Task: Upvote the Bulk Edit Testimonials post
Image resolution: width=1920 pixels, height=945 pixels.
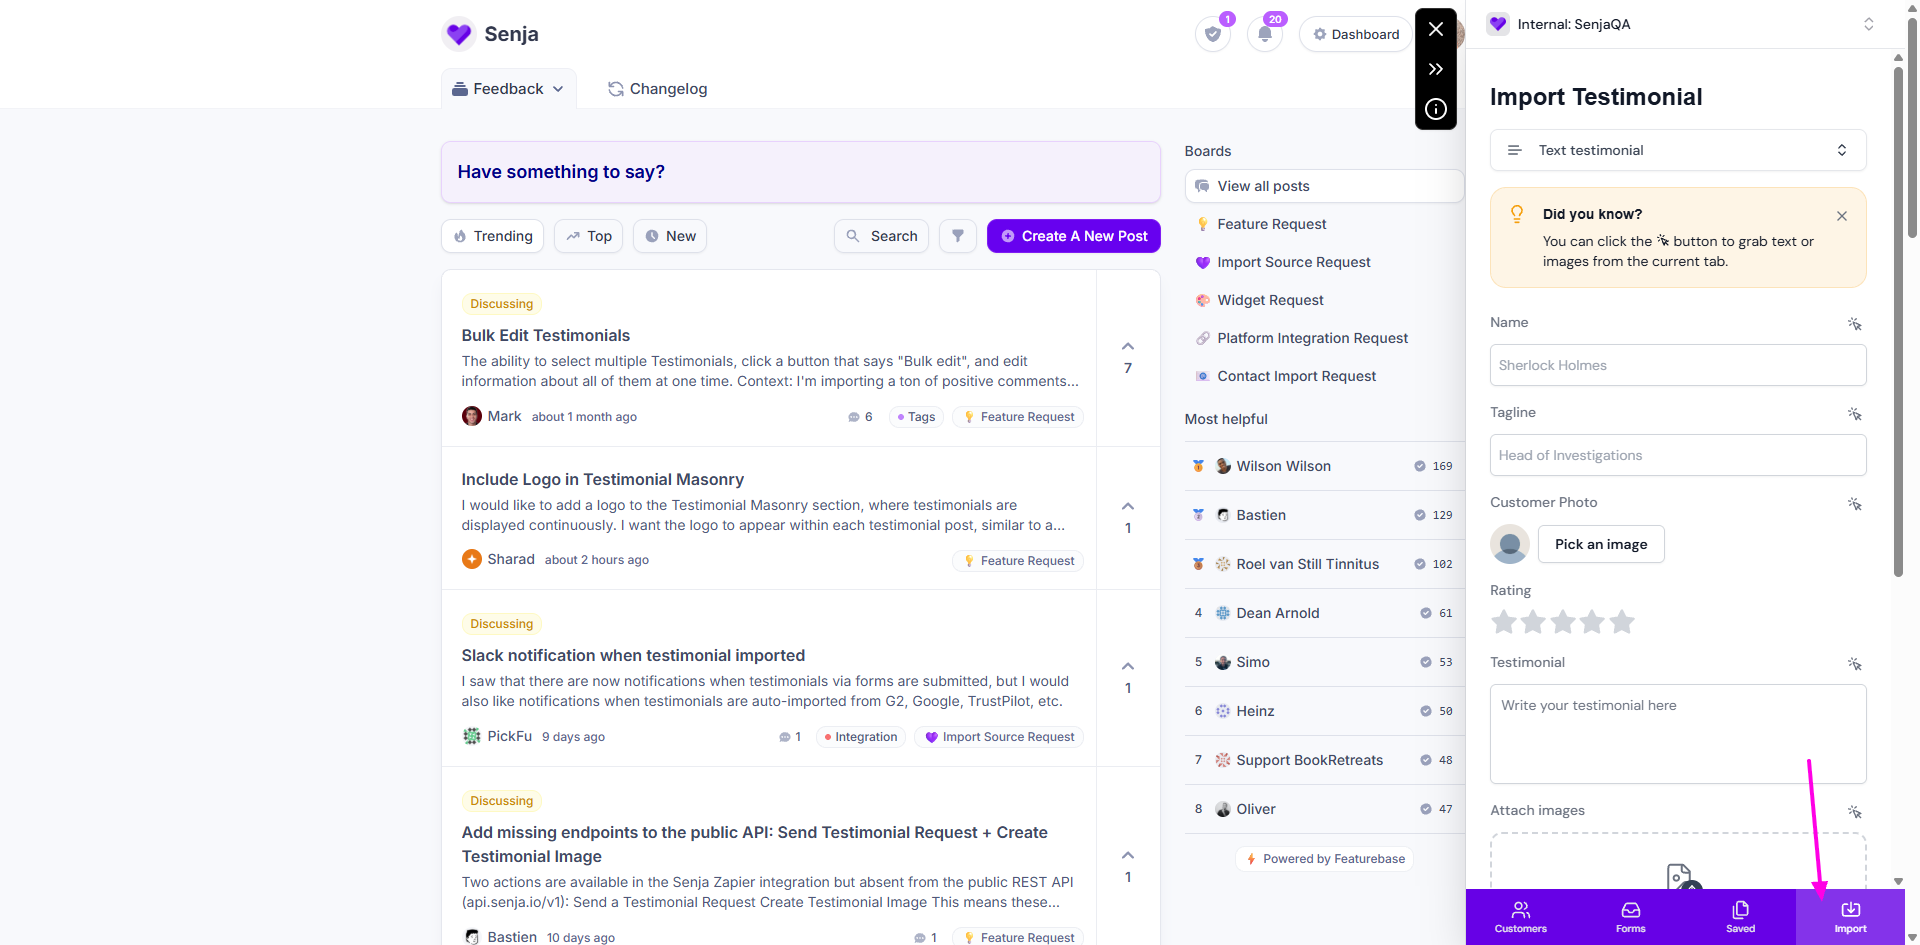Action: [x=1128, y=347]
